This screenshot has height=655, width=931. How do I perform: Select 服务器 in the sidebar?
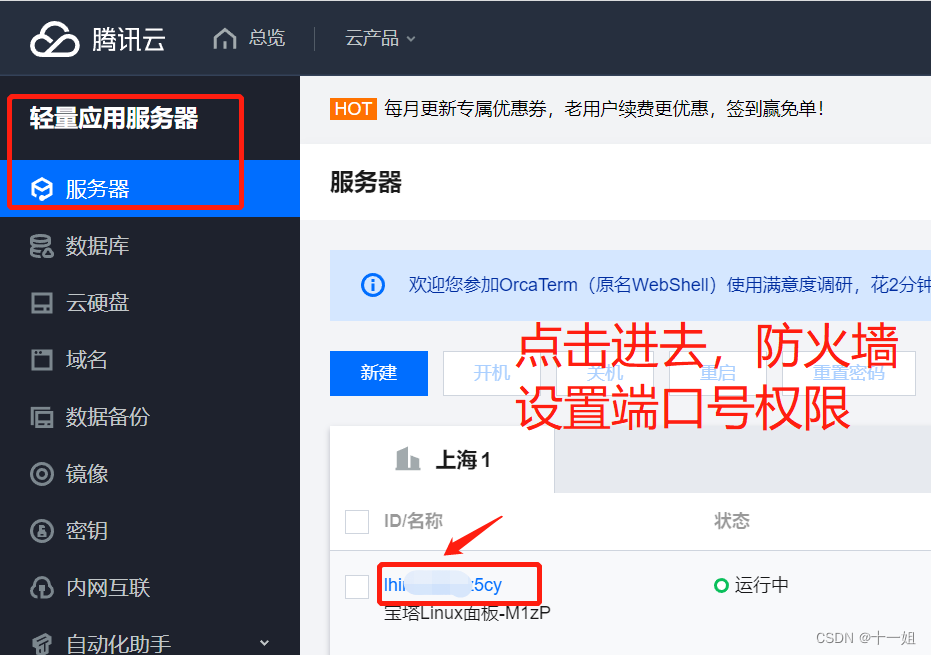pos(150,189)
